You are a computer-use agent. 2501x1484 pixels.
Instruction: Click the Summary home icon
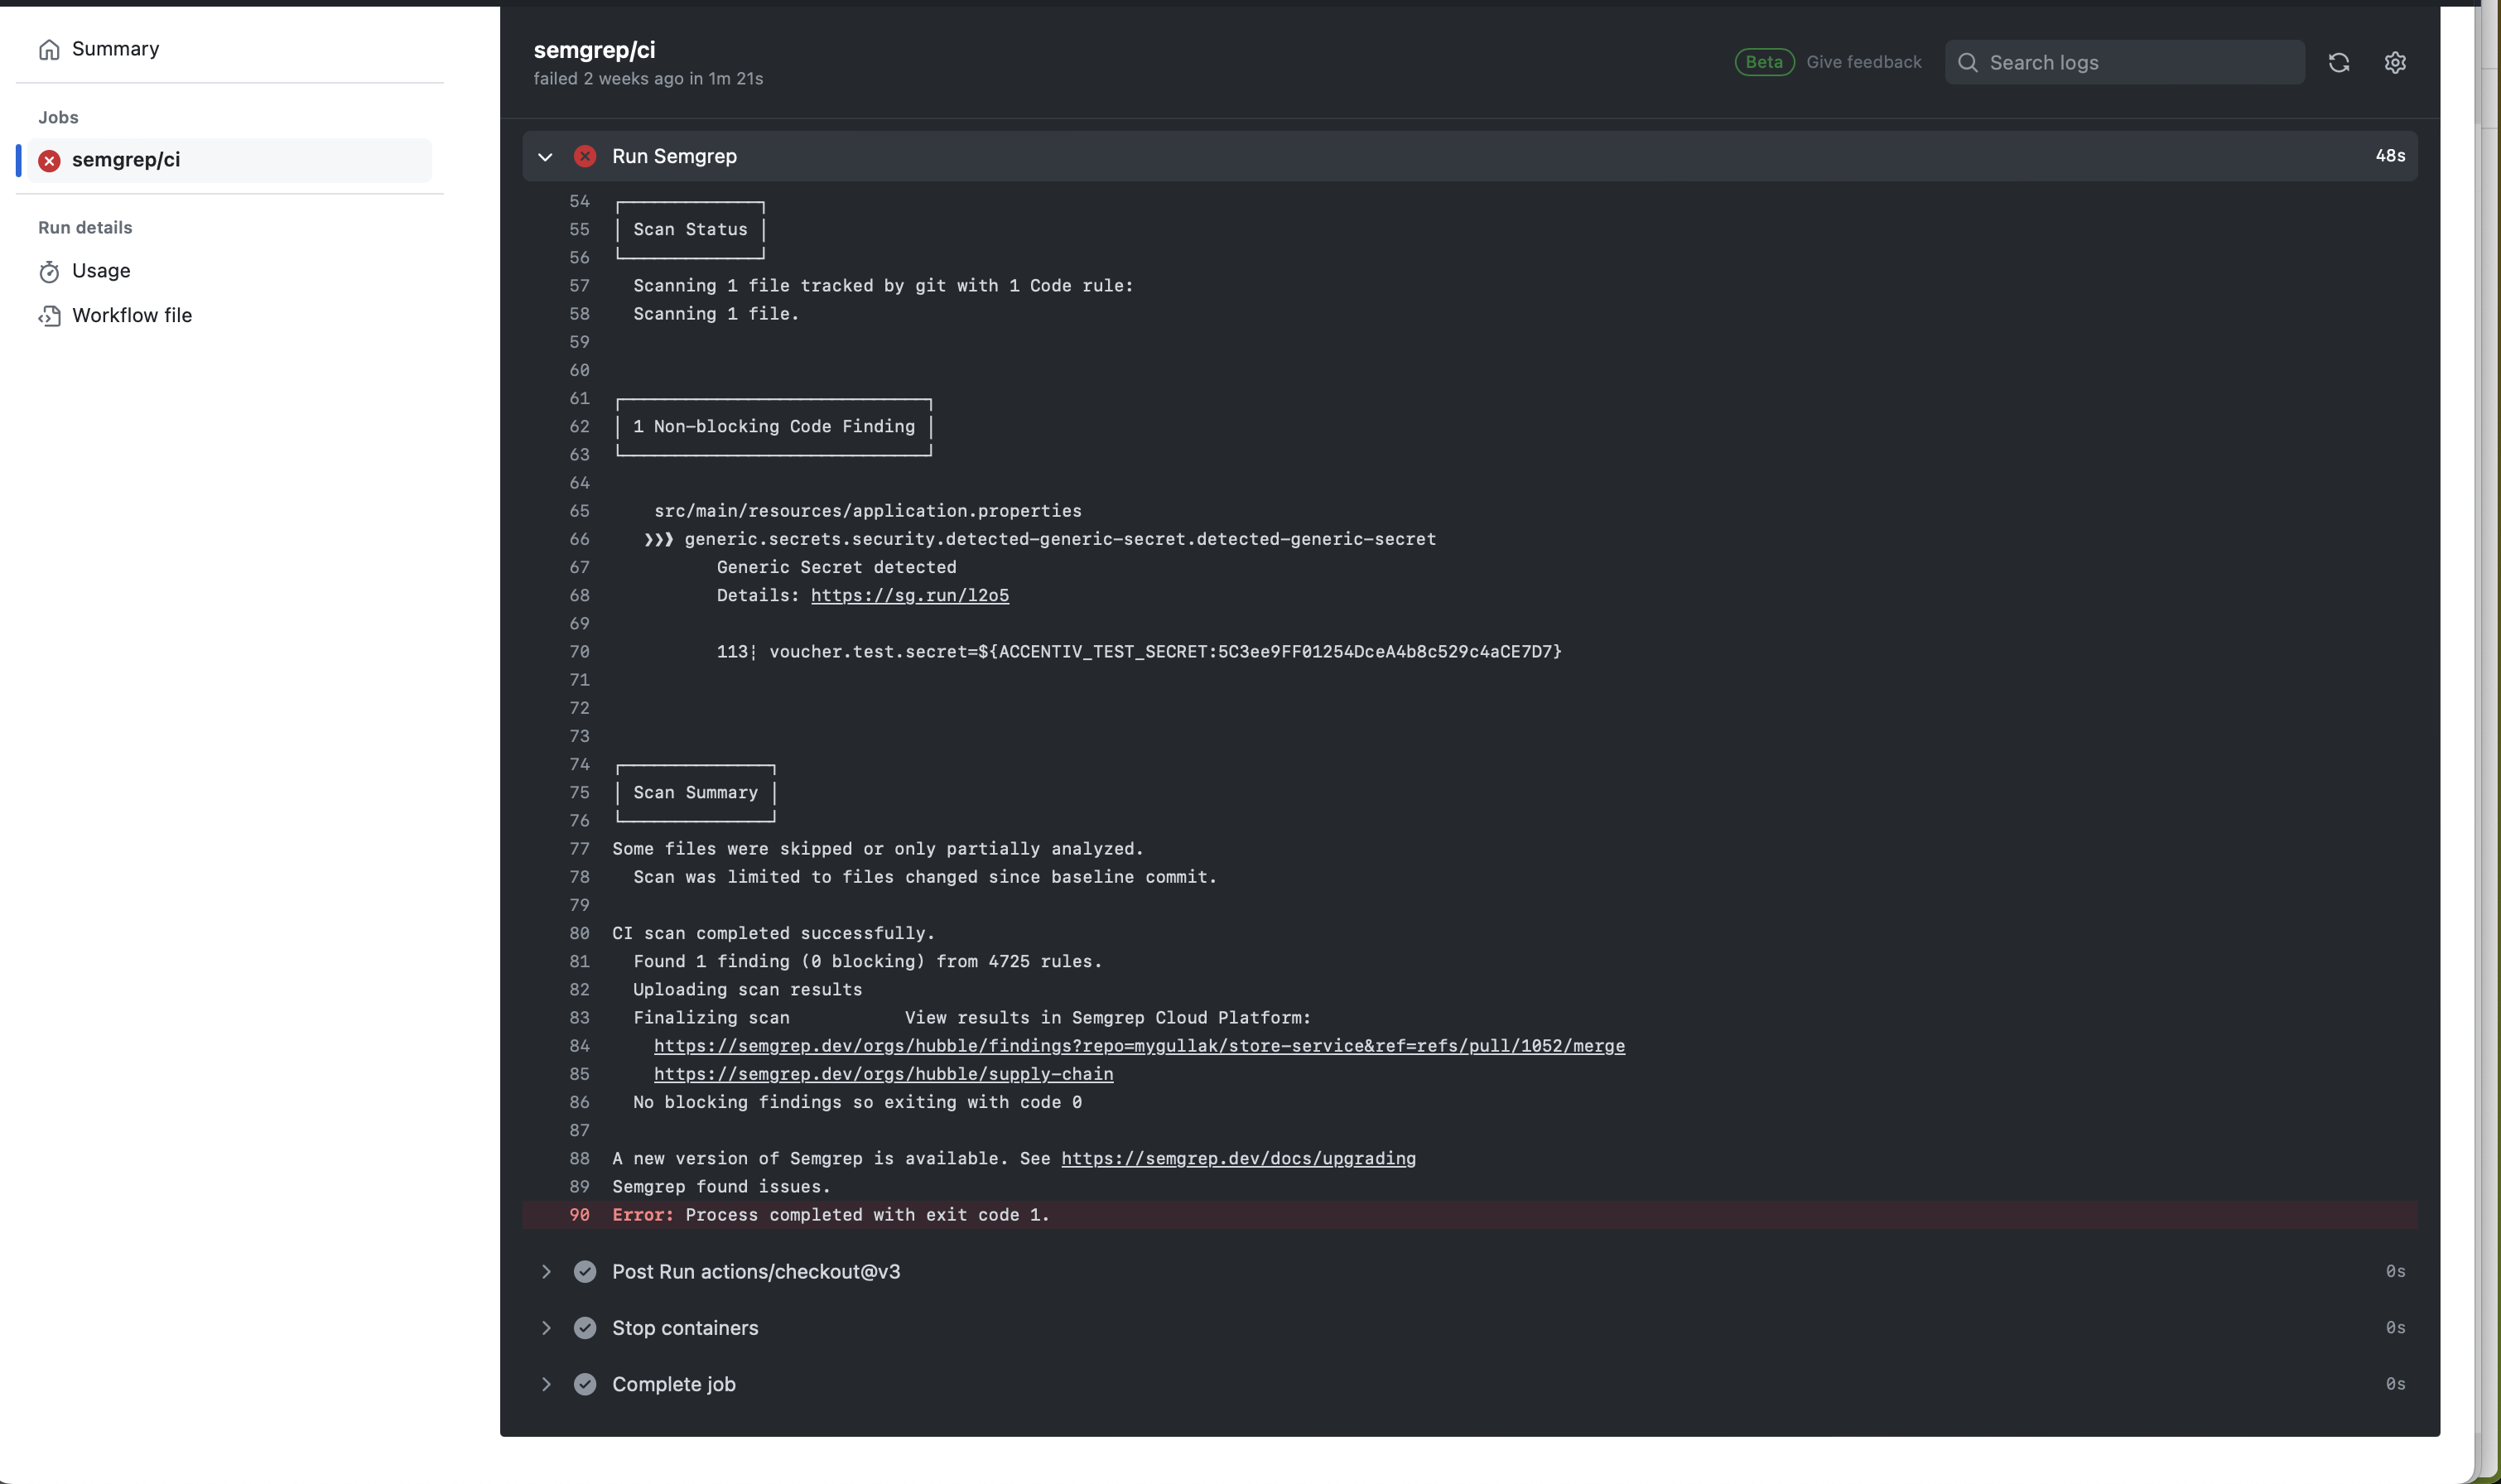(50, 48)
